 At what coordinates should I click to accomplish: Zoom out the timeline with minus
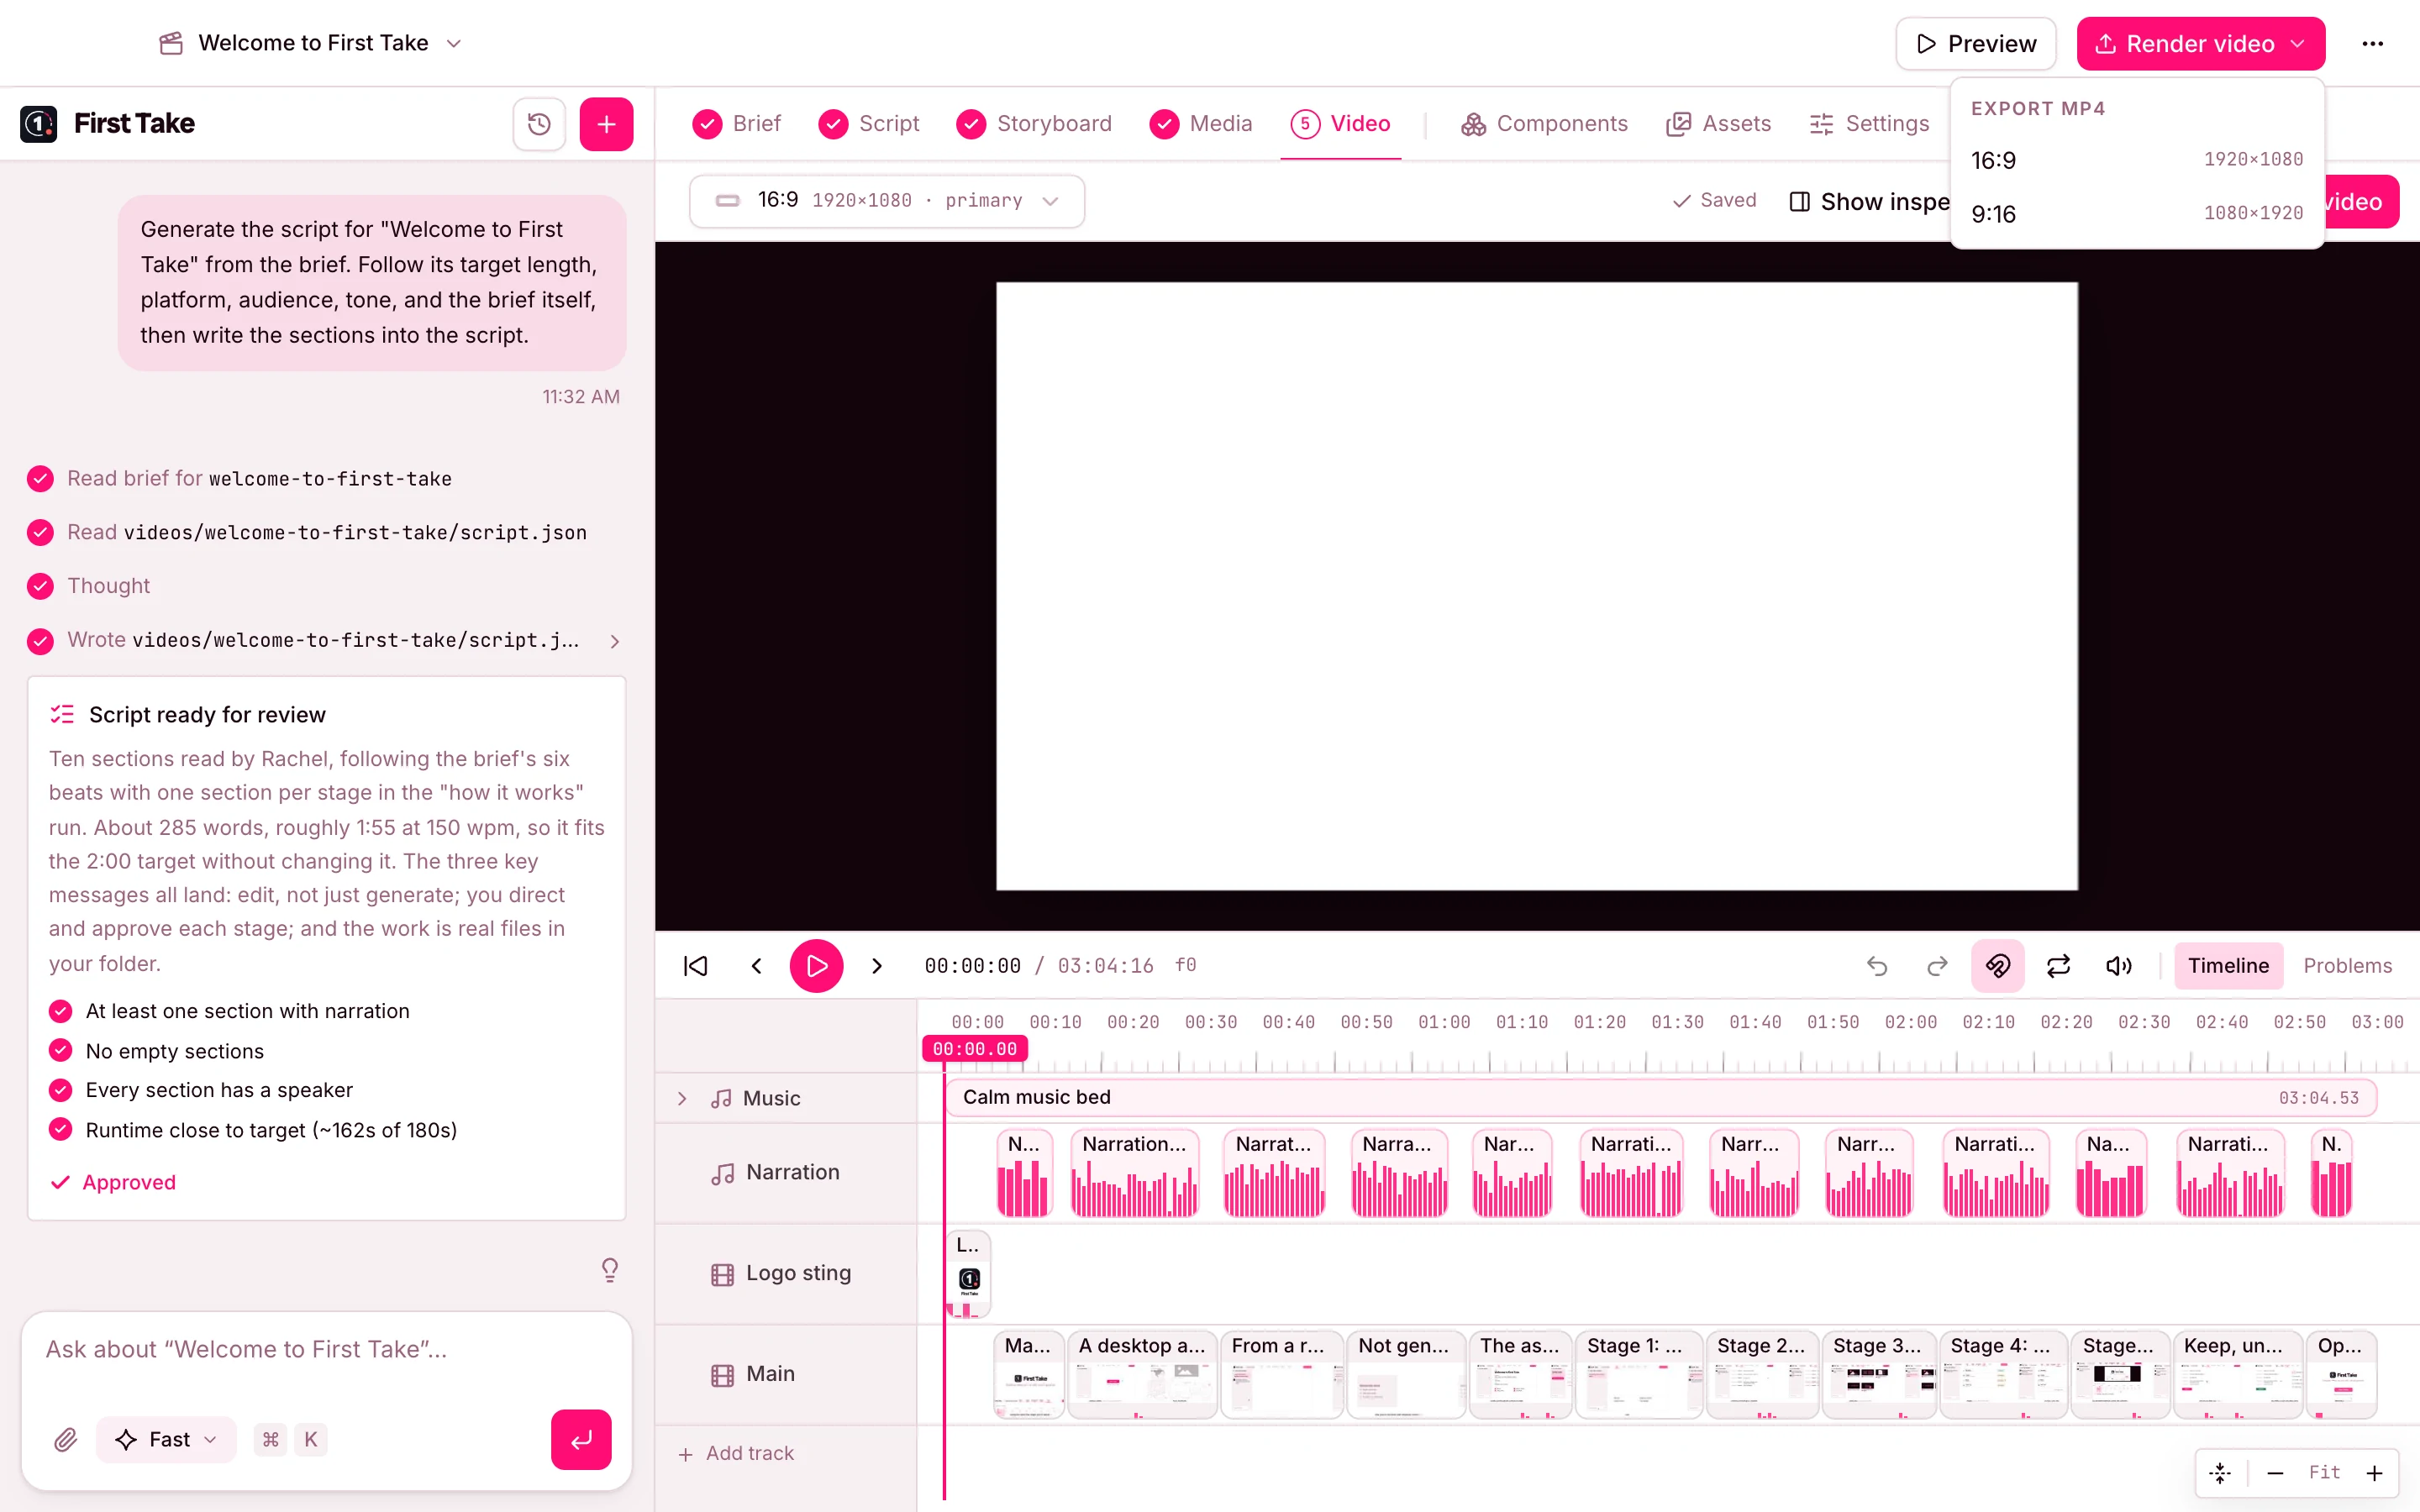(2275, 1473)
